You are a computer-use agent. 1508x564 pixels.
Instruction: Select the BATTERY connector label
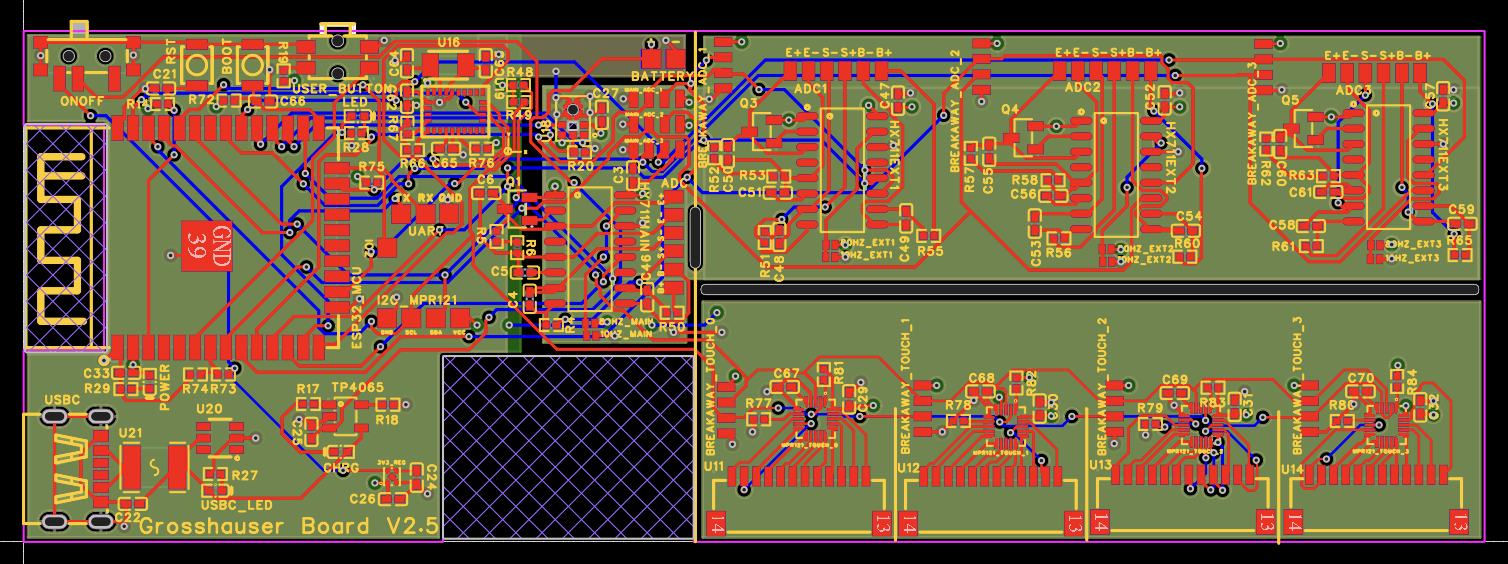661,77
